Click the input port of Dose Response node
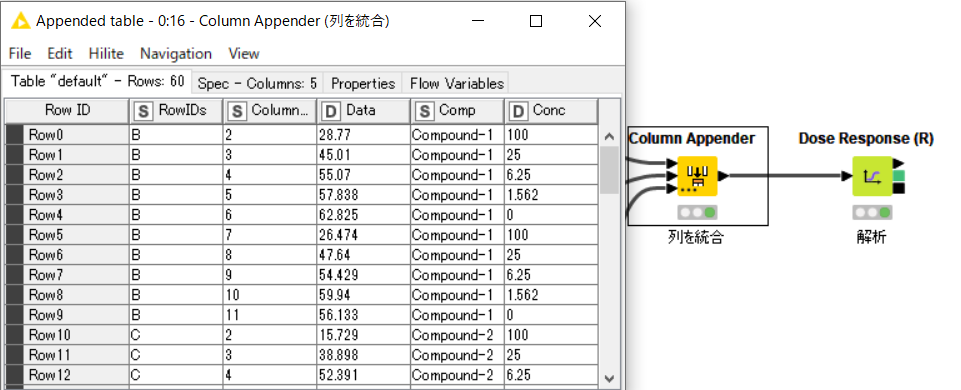The width and height of the screenshot is (961, 390). [x=847, y=177]
